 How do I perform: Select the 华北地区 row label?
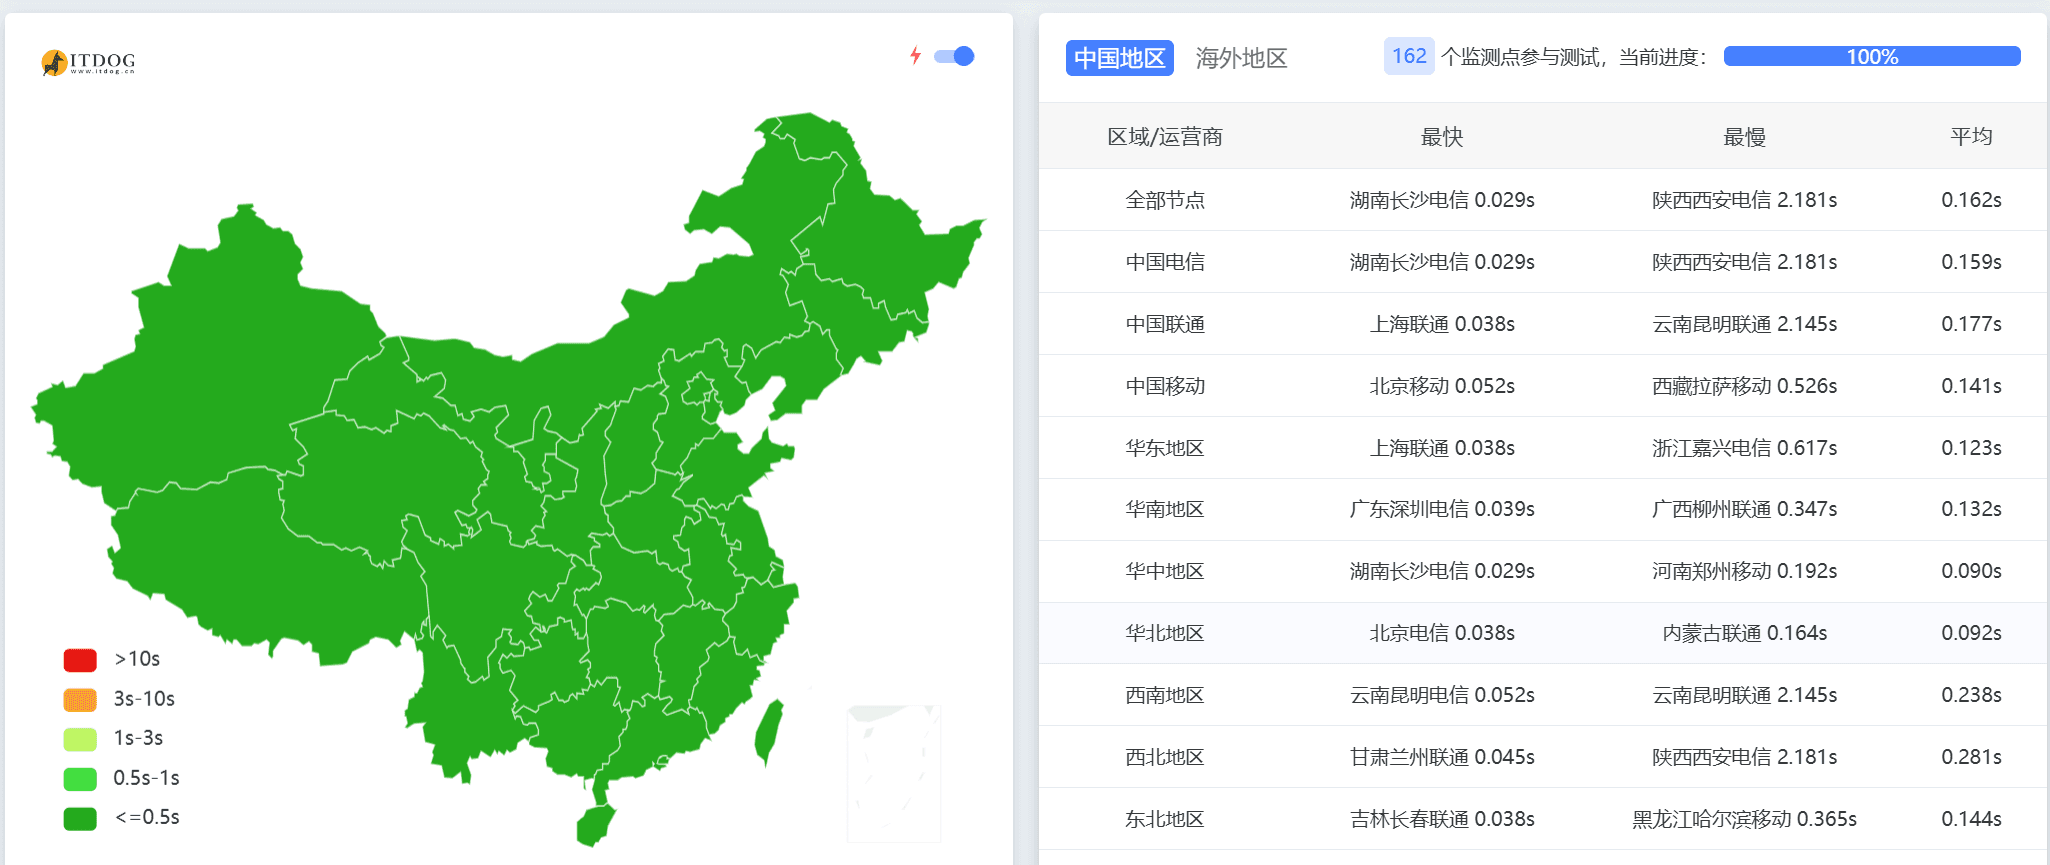pos(1164,633)
